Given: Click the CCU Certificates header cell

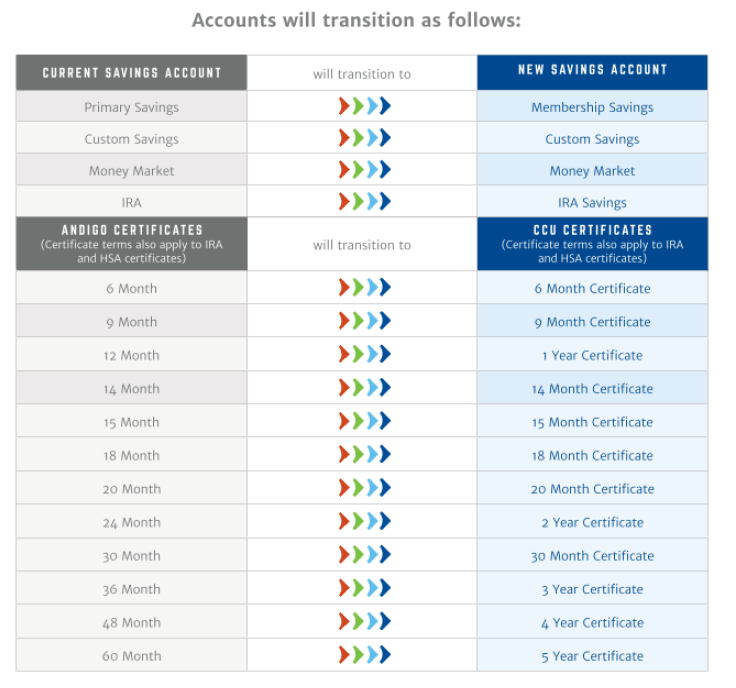Looking at the screenshot, I should [x=592, y=244].
